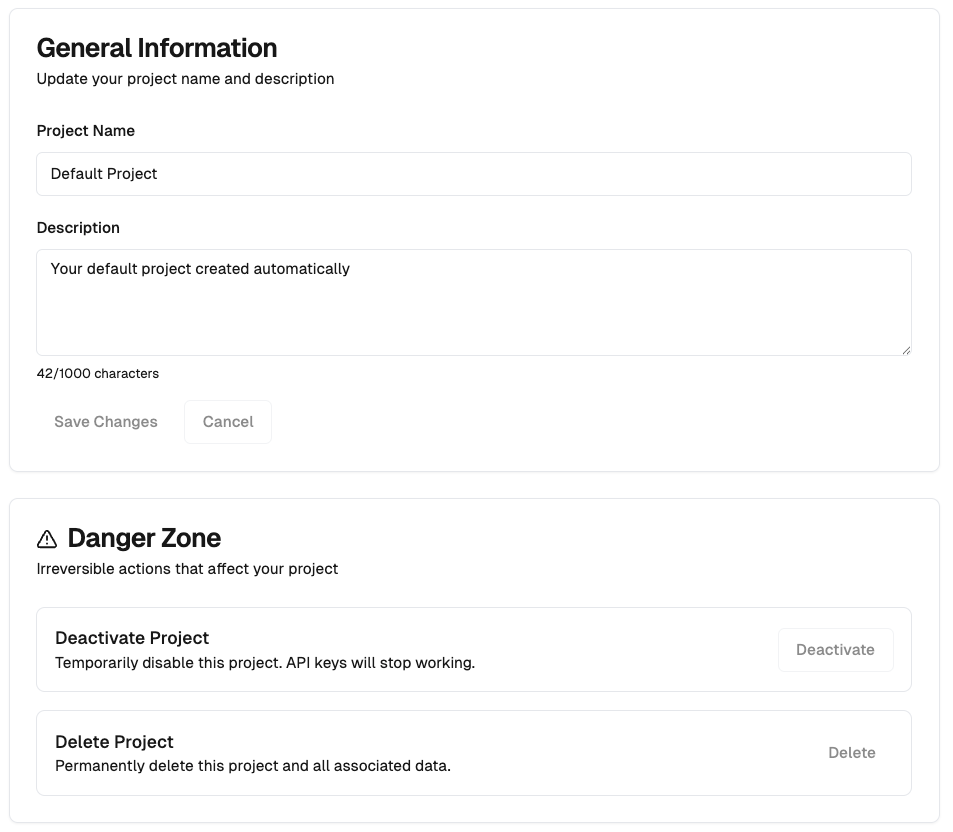Click the Save Changes button

coord(105,421)
